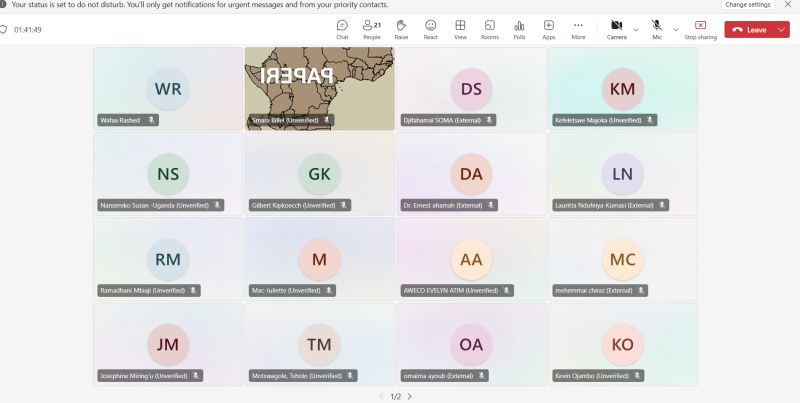Select the NS avatar of Nansereko Susan

168,174
